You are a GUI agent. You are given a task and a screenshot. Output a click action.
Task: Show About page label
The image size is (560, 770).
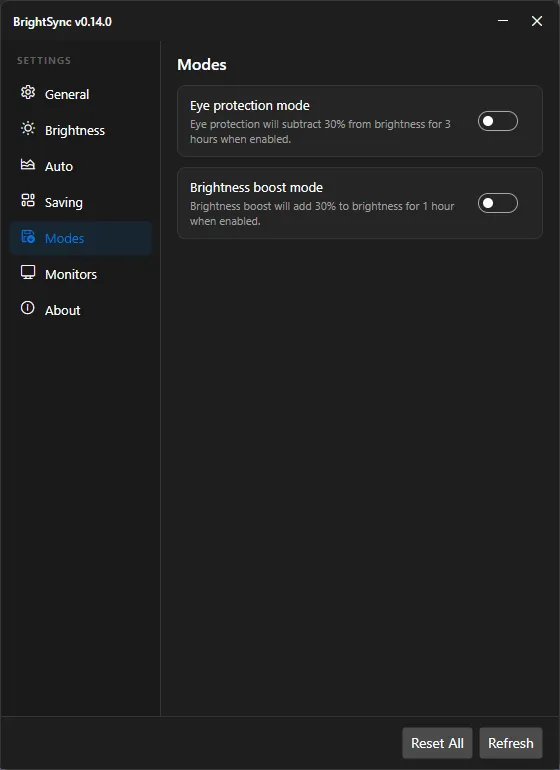pos(62,310)
